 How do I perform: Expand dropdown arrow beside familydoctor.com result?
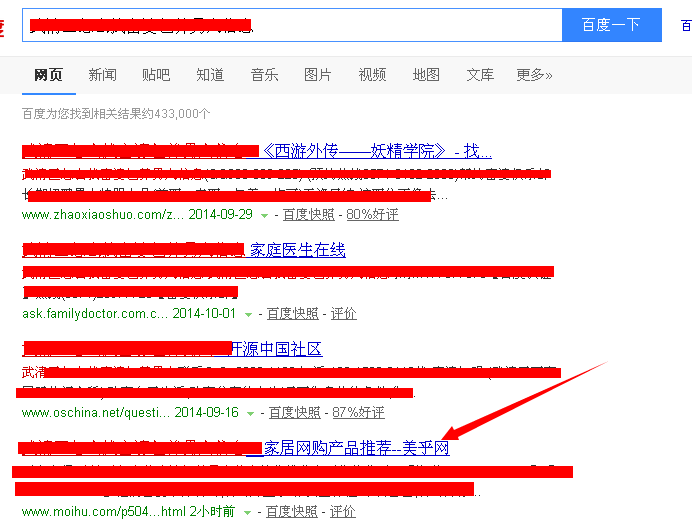[x=248, y=314]
